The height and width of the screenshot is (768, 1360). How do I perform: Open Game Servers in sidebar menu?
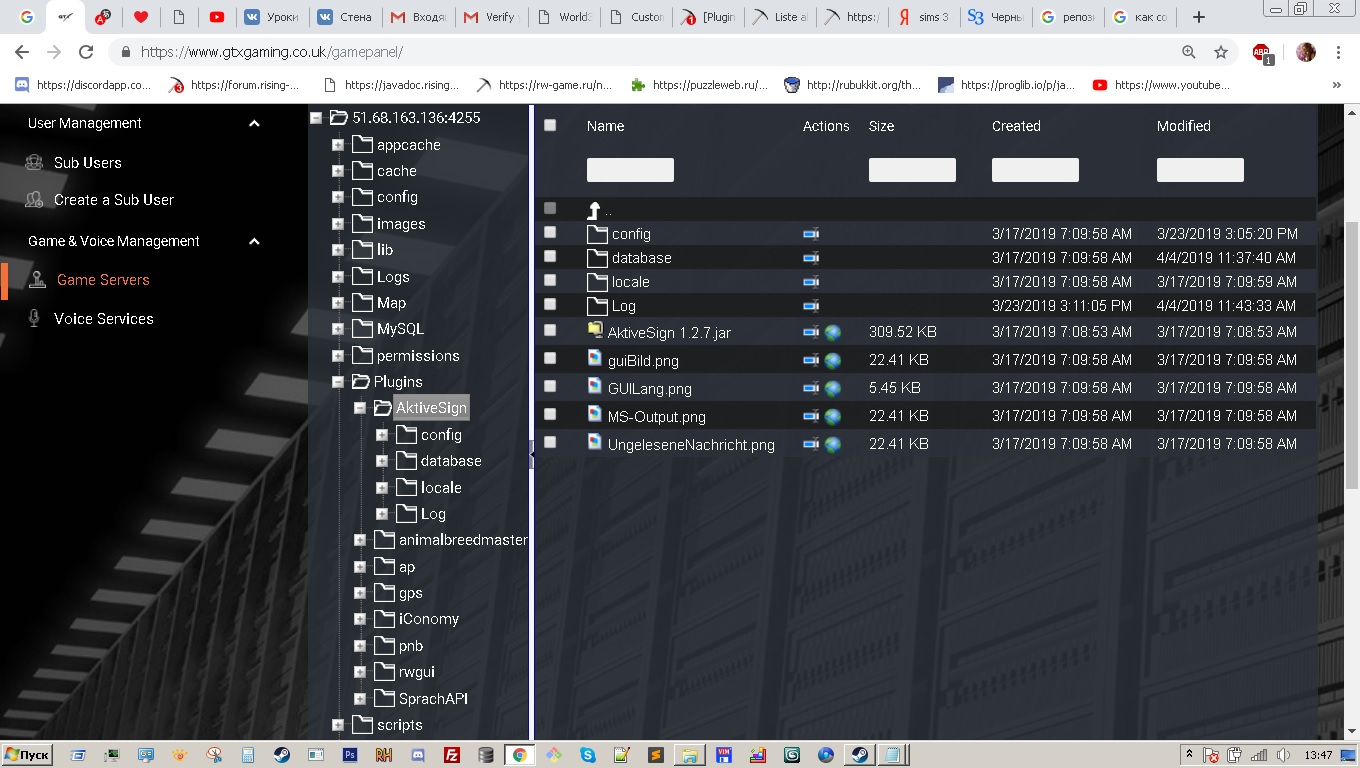click(103, 280)
